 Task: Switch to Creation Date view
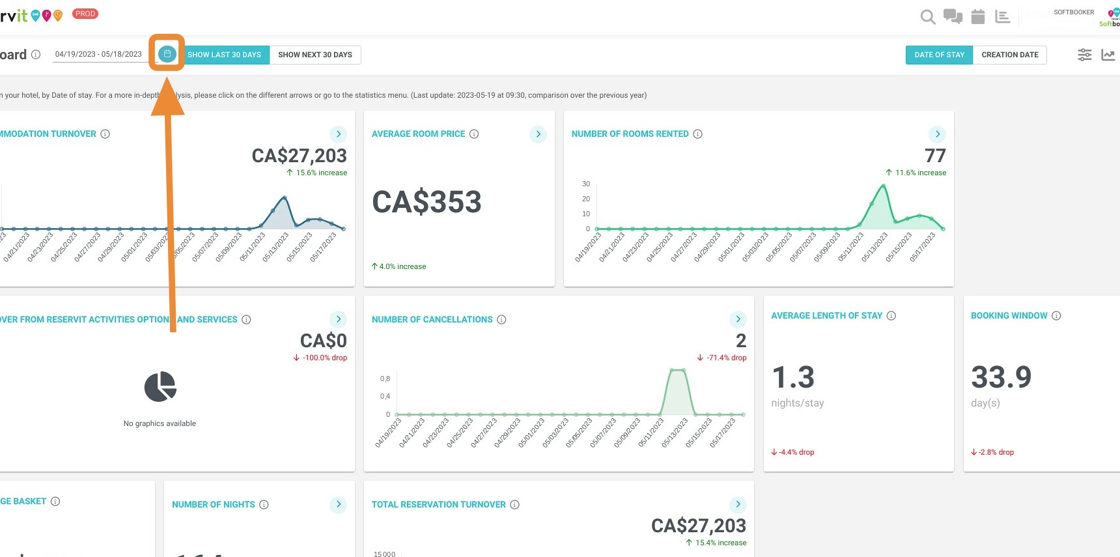pyautogui.click(x=1009, y=55)
